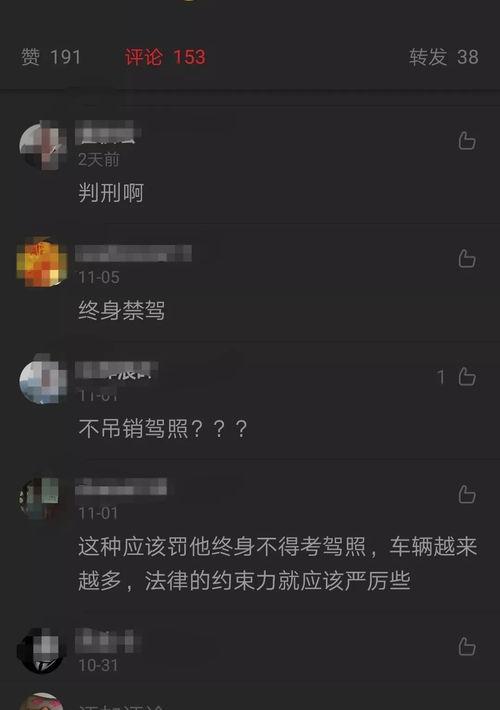Image resolution: width=500 pixels, height=710 pixels.
Task: Like the comment saying 判刑啊
Action: (467, 141)
